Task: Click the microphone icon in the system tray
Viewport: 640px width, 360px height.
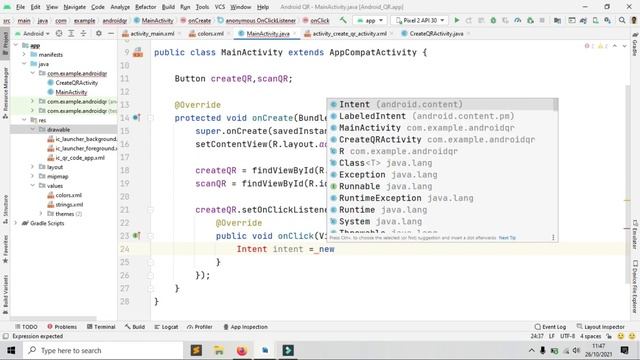Action: [x=543, y=350]
